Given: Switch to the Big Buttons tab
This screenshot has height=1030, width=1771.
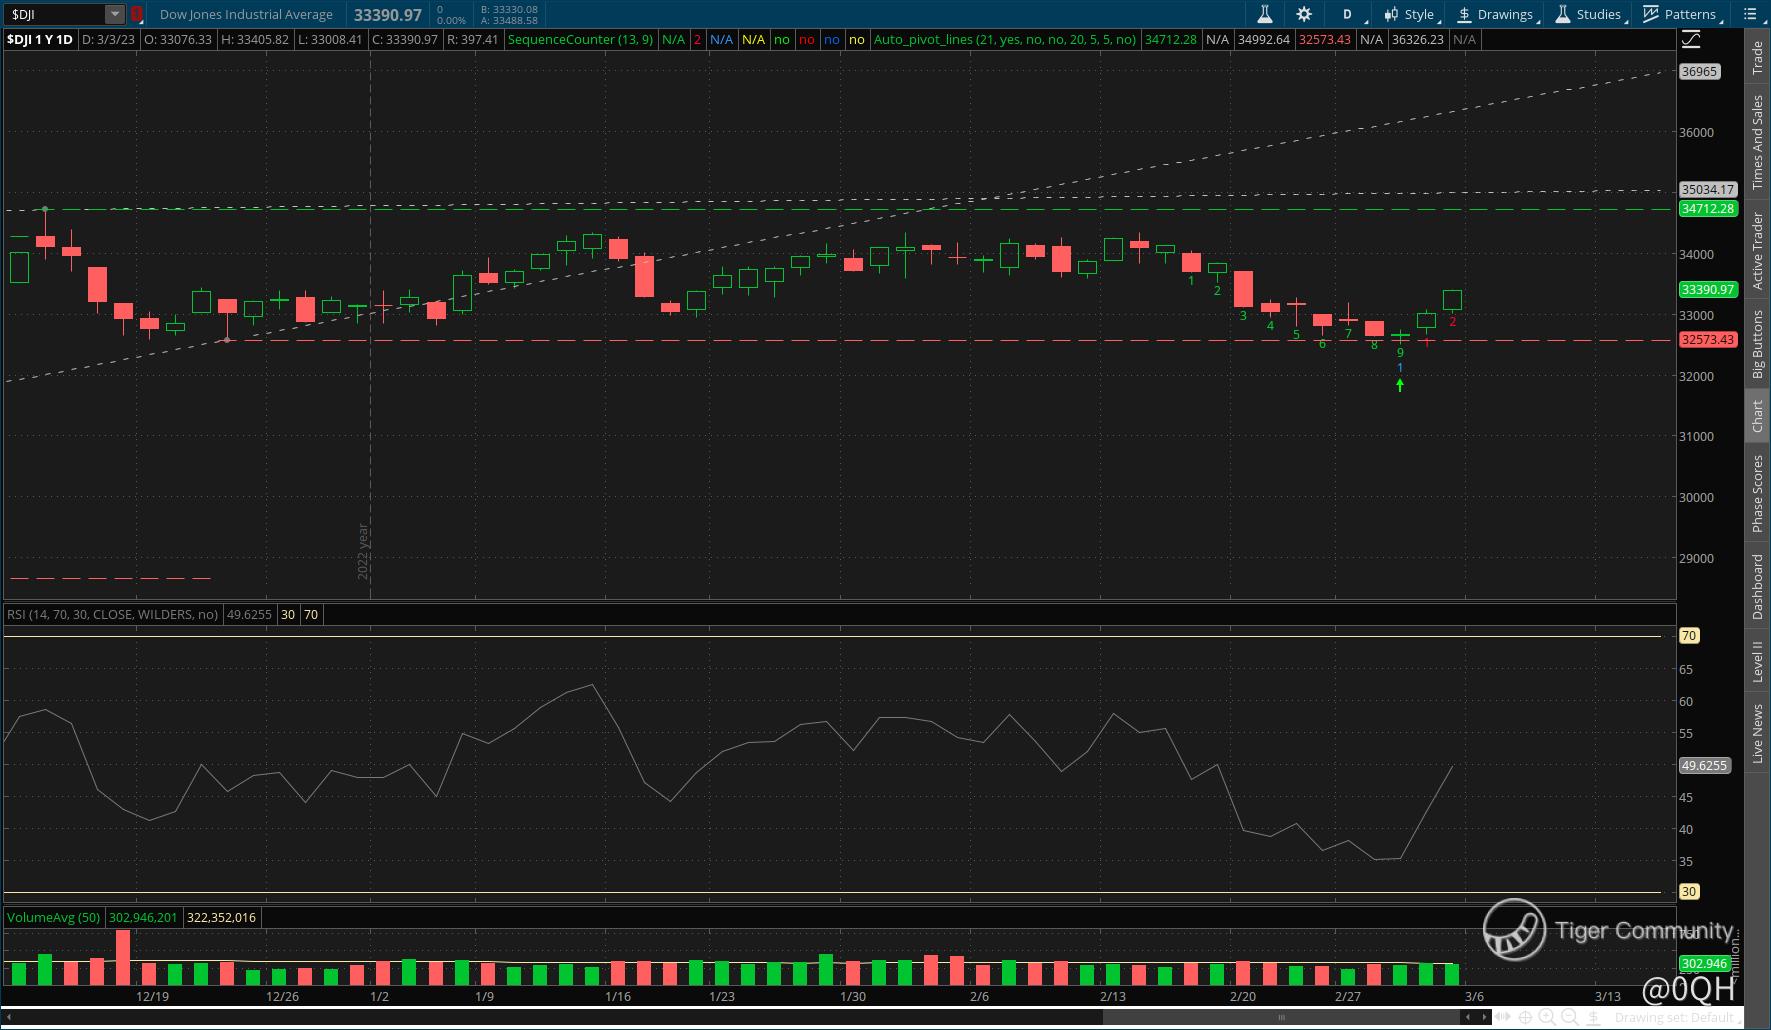Looking at the screenshot, I should 1757,345.
